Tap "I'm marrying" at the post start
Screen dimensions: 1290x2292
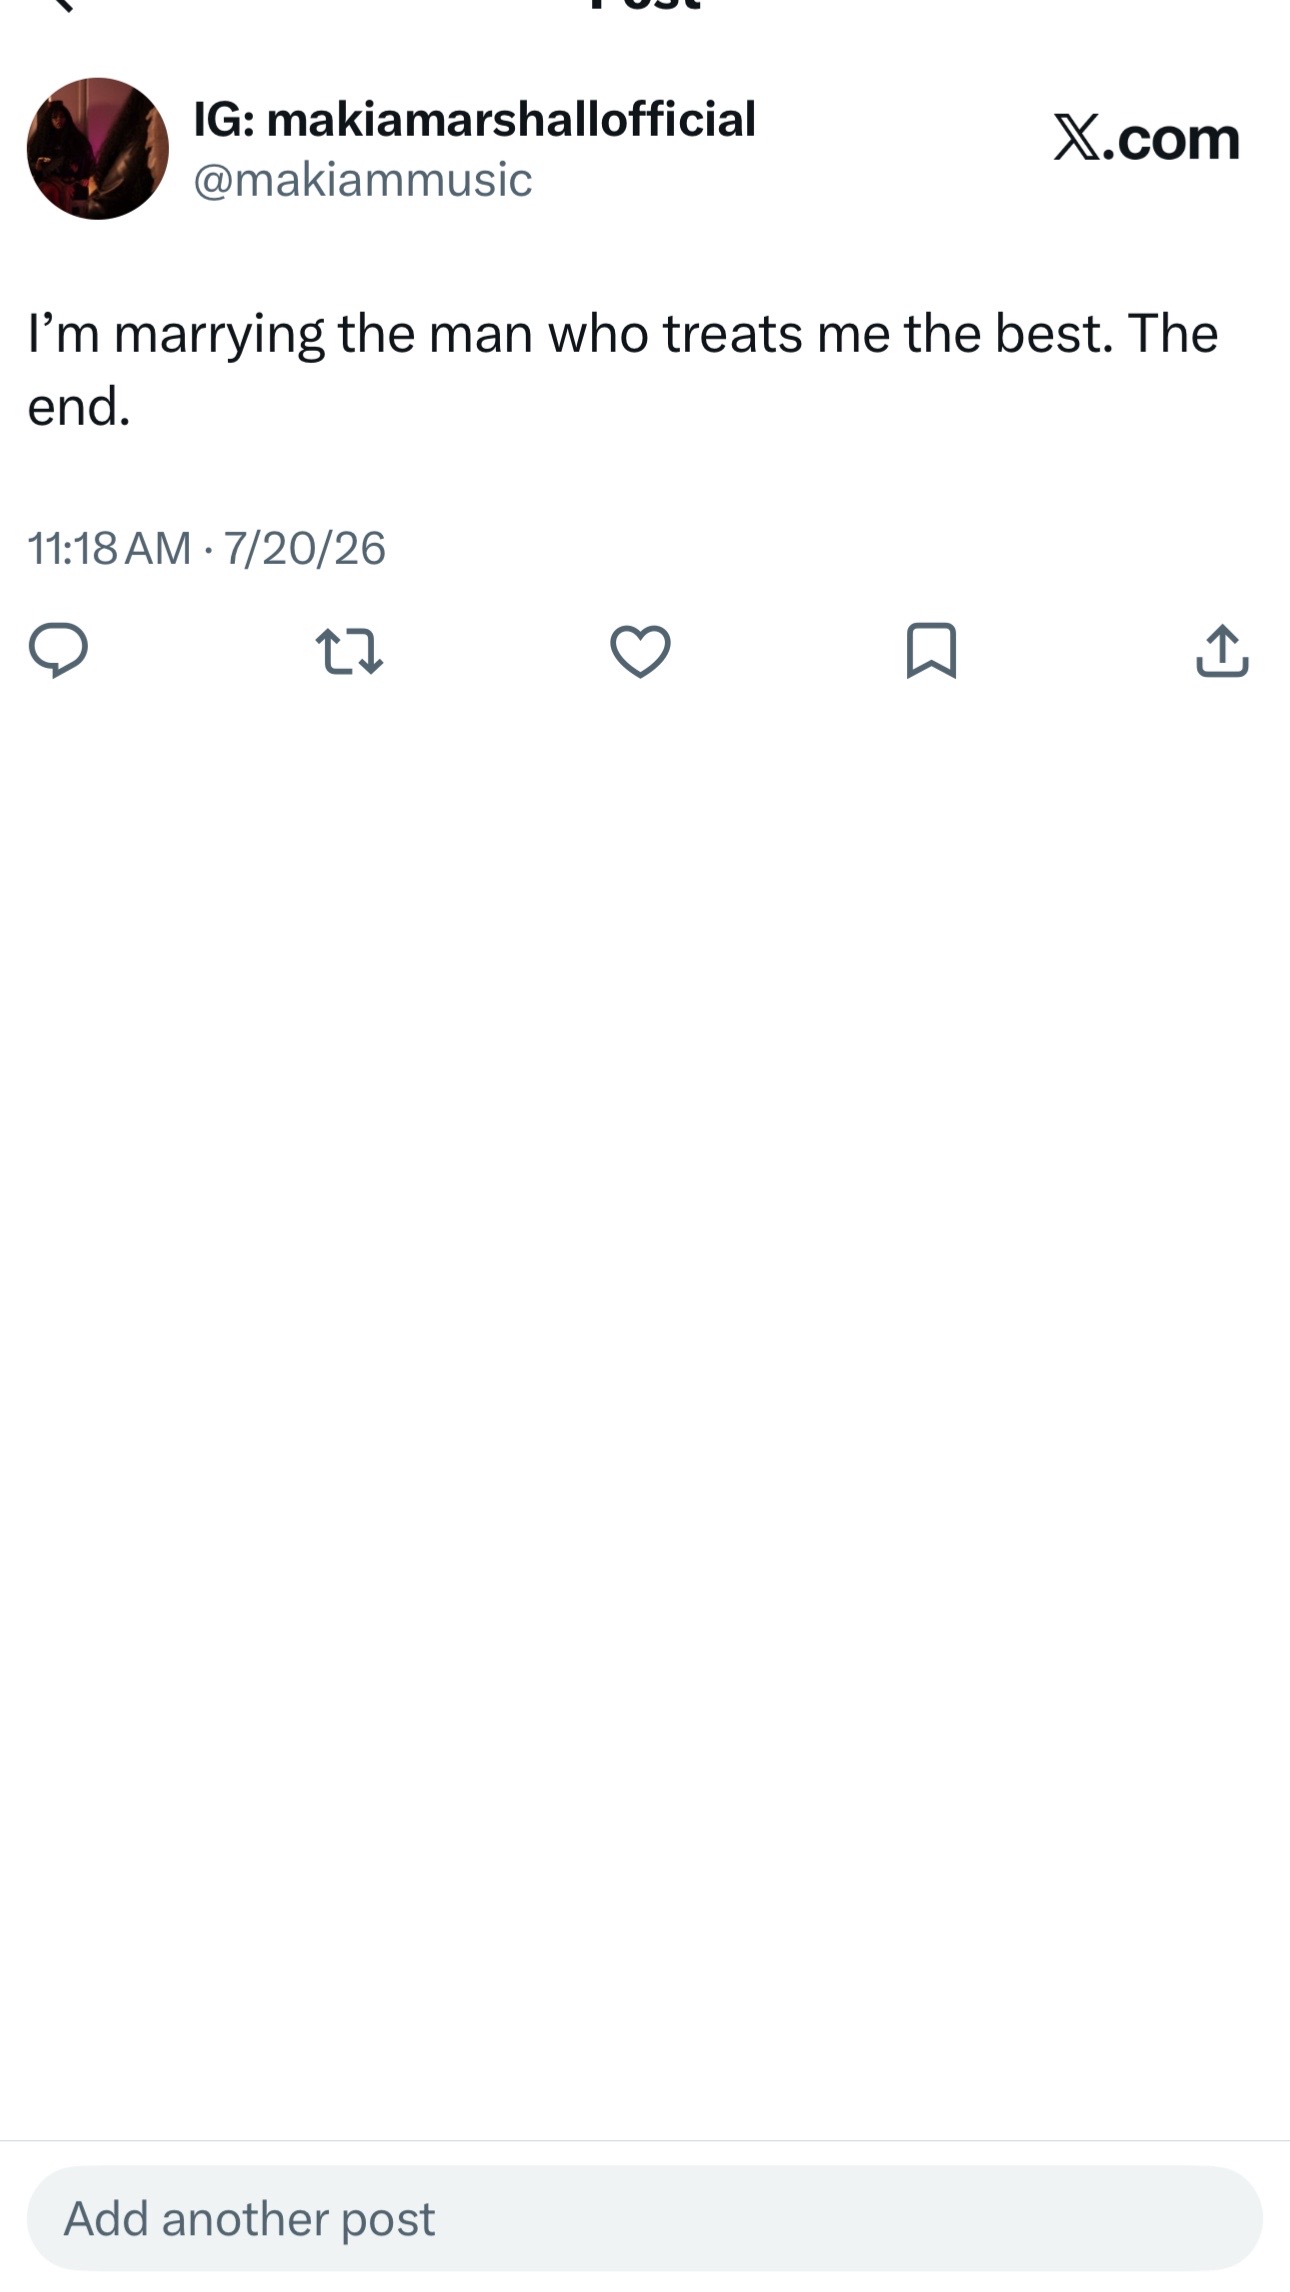pyautogui.click(x=176, y=335)
